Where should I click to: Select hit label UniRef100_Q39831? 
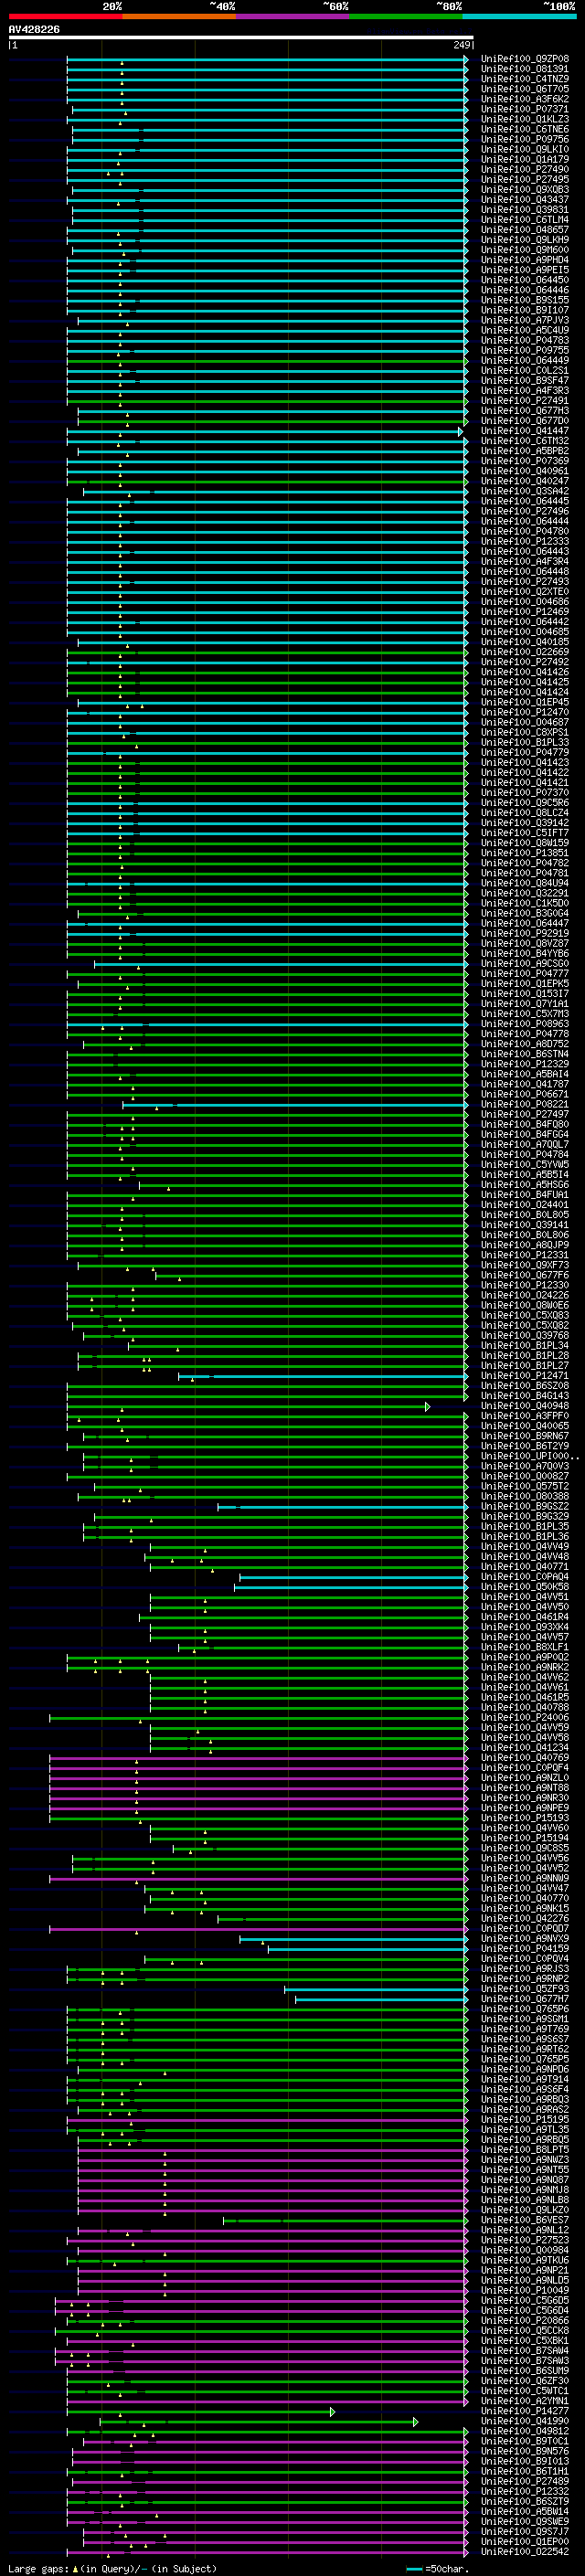(525, 210)
